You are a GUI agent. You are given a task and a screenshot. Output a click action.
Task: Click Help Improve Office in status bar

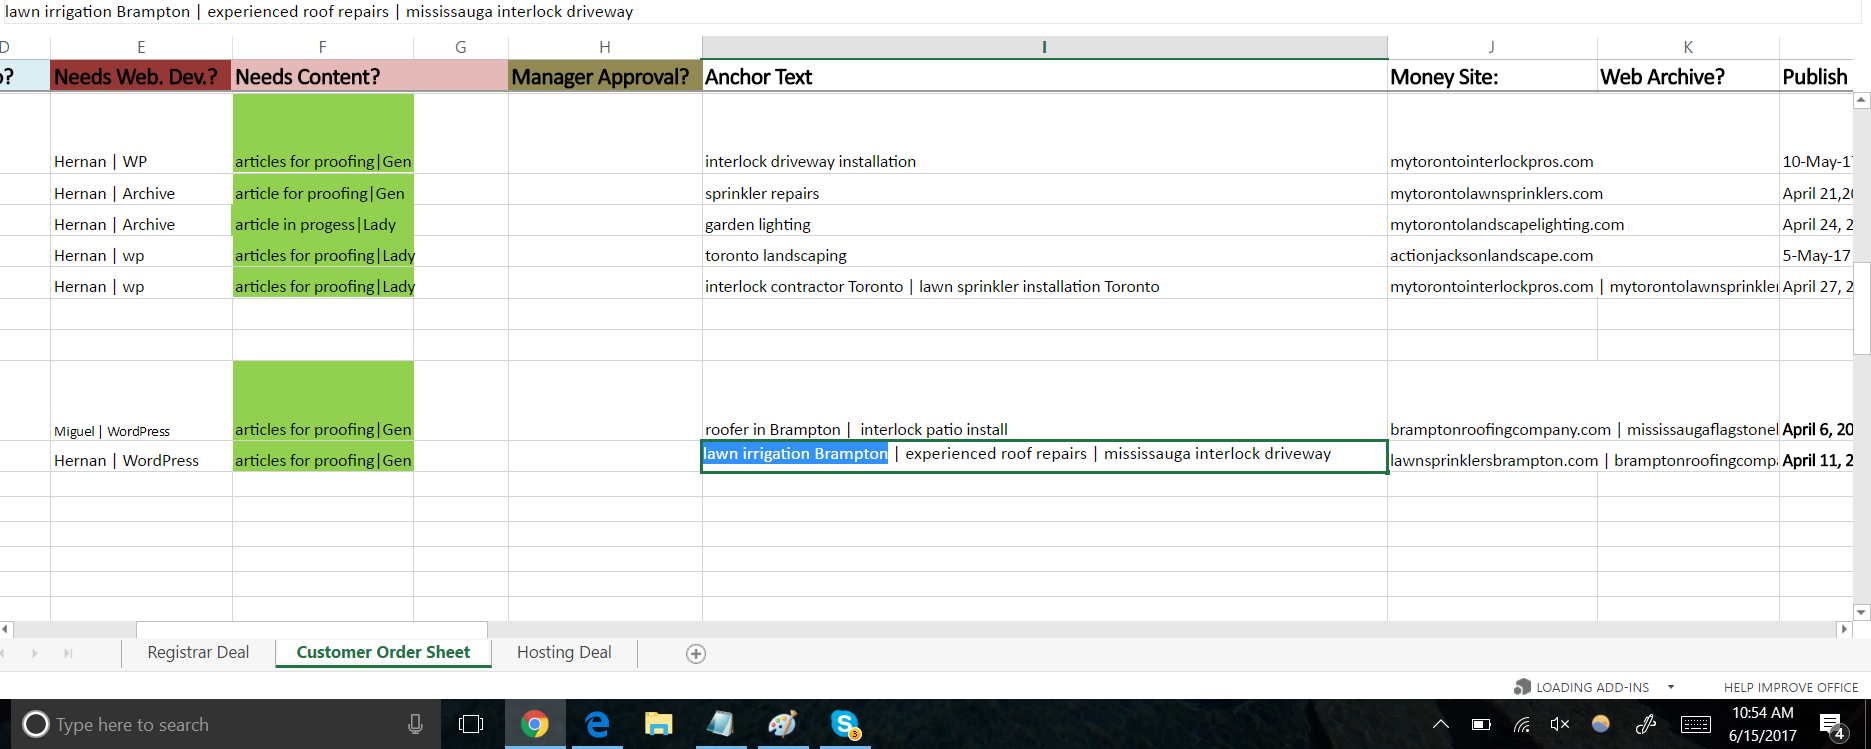[1790, 687]
